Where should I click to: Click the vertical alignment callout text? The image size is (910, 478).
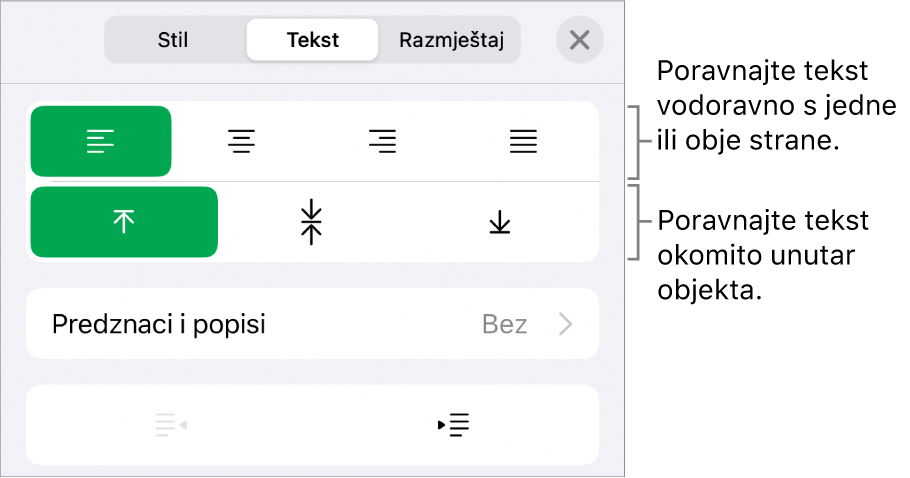762,255
